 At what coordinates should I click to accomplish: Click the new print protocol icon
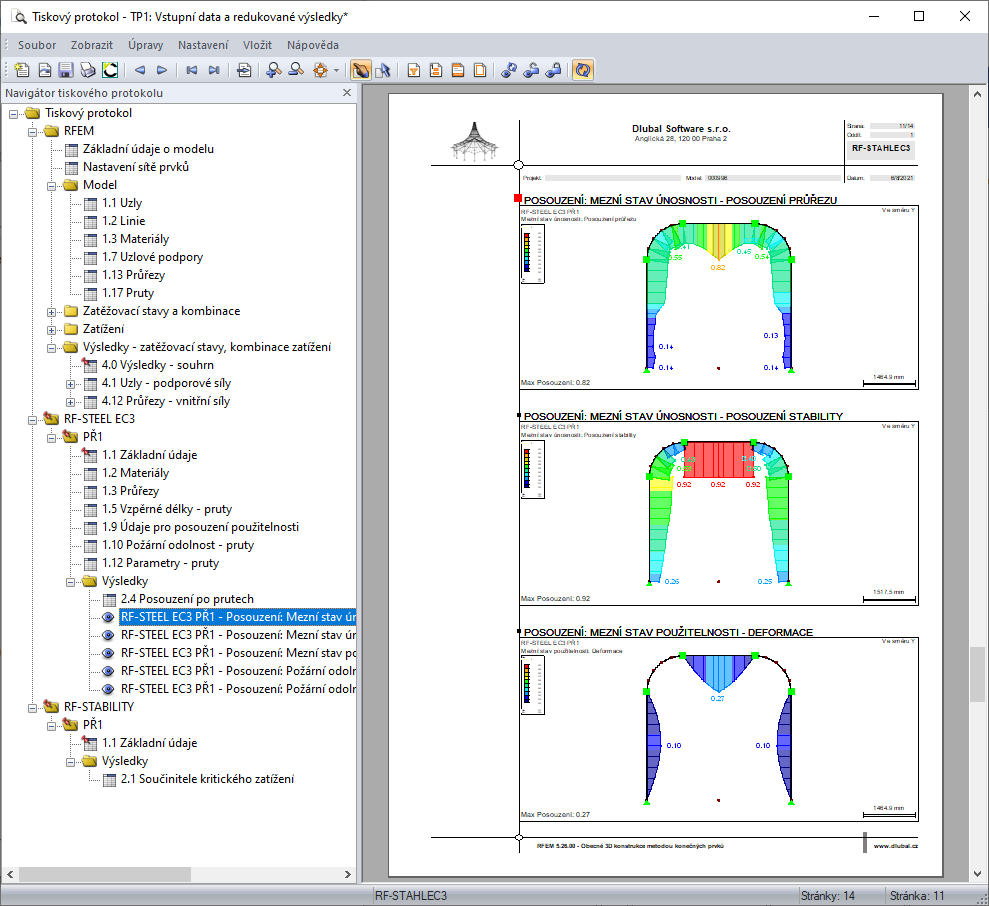tap(22, 70)
